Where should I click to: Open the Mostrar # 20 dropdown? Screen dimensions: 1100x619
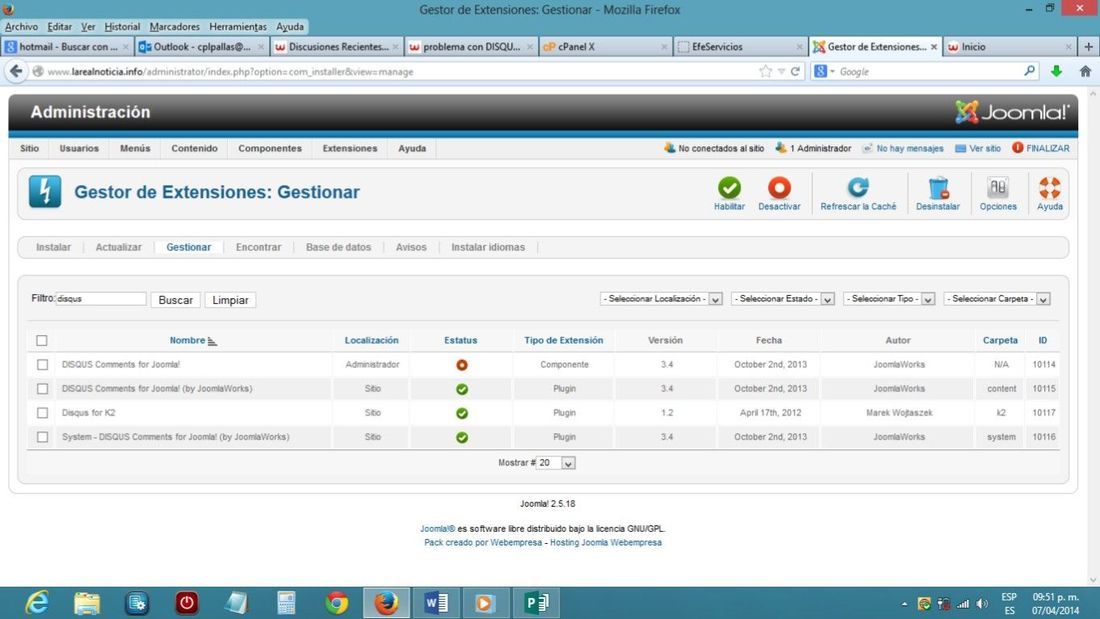point(556,463)
